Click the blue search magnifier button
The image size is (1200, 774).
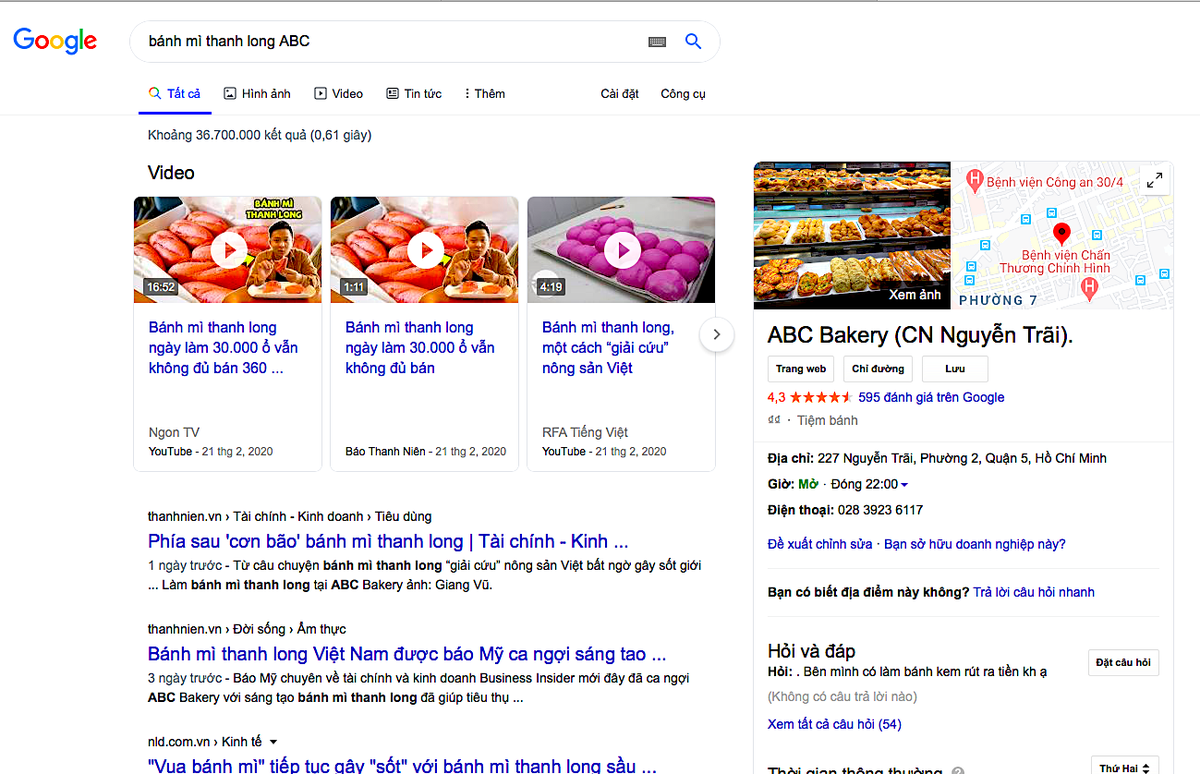pyautogui.click(x=693, y=42)
